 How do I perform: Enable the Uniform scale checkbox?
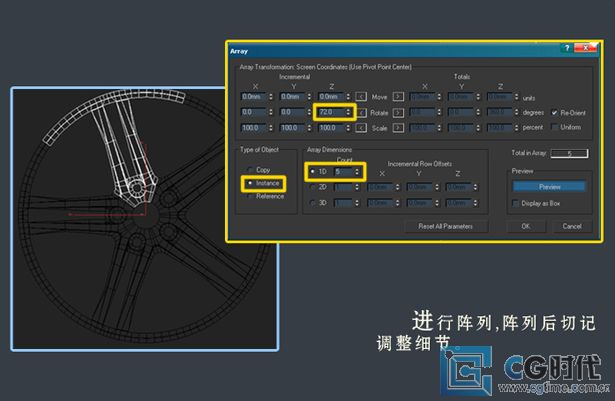click(554, 128)
